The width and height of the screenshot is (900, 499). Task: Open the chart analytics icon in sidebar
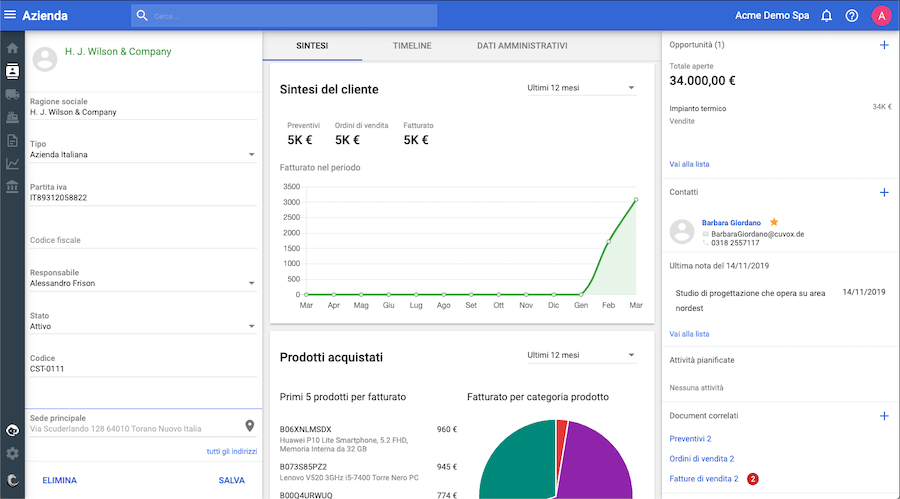pos(12,164)
